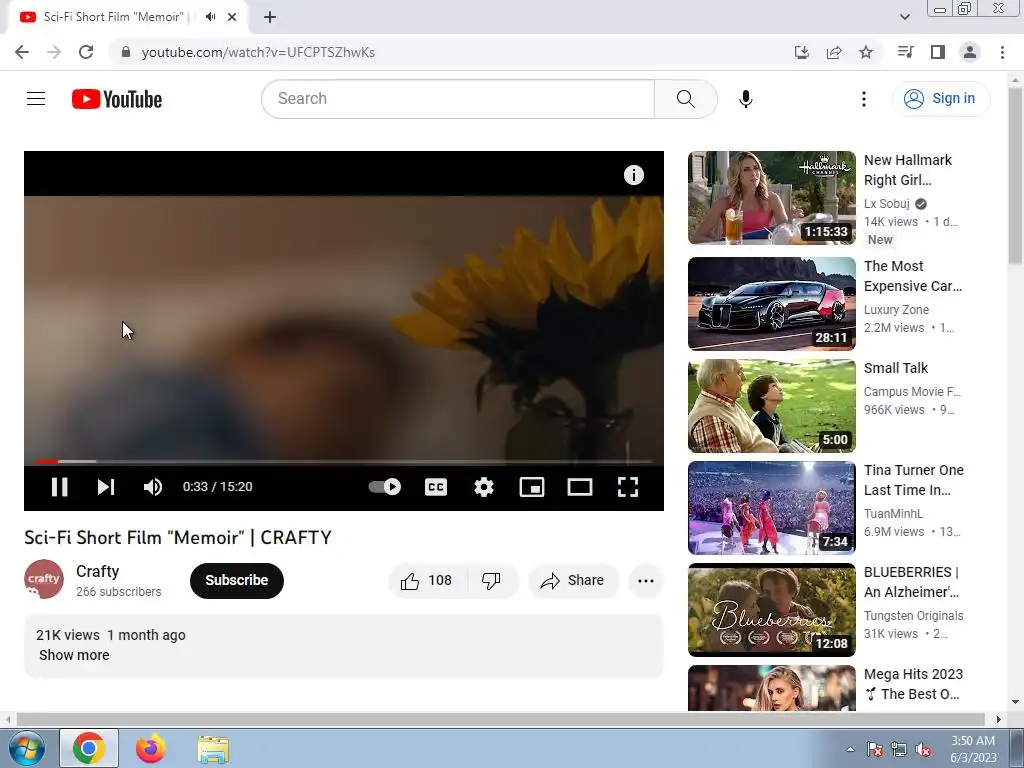
Task: Go back in browser history
Action: point(22,52)
